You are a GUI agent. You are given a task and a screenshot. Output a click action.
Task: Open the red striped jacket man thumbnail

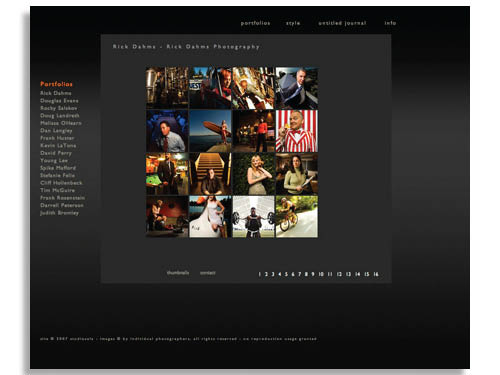pos(297,131)
